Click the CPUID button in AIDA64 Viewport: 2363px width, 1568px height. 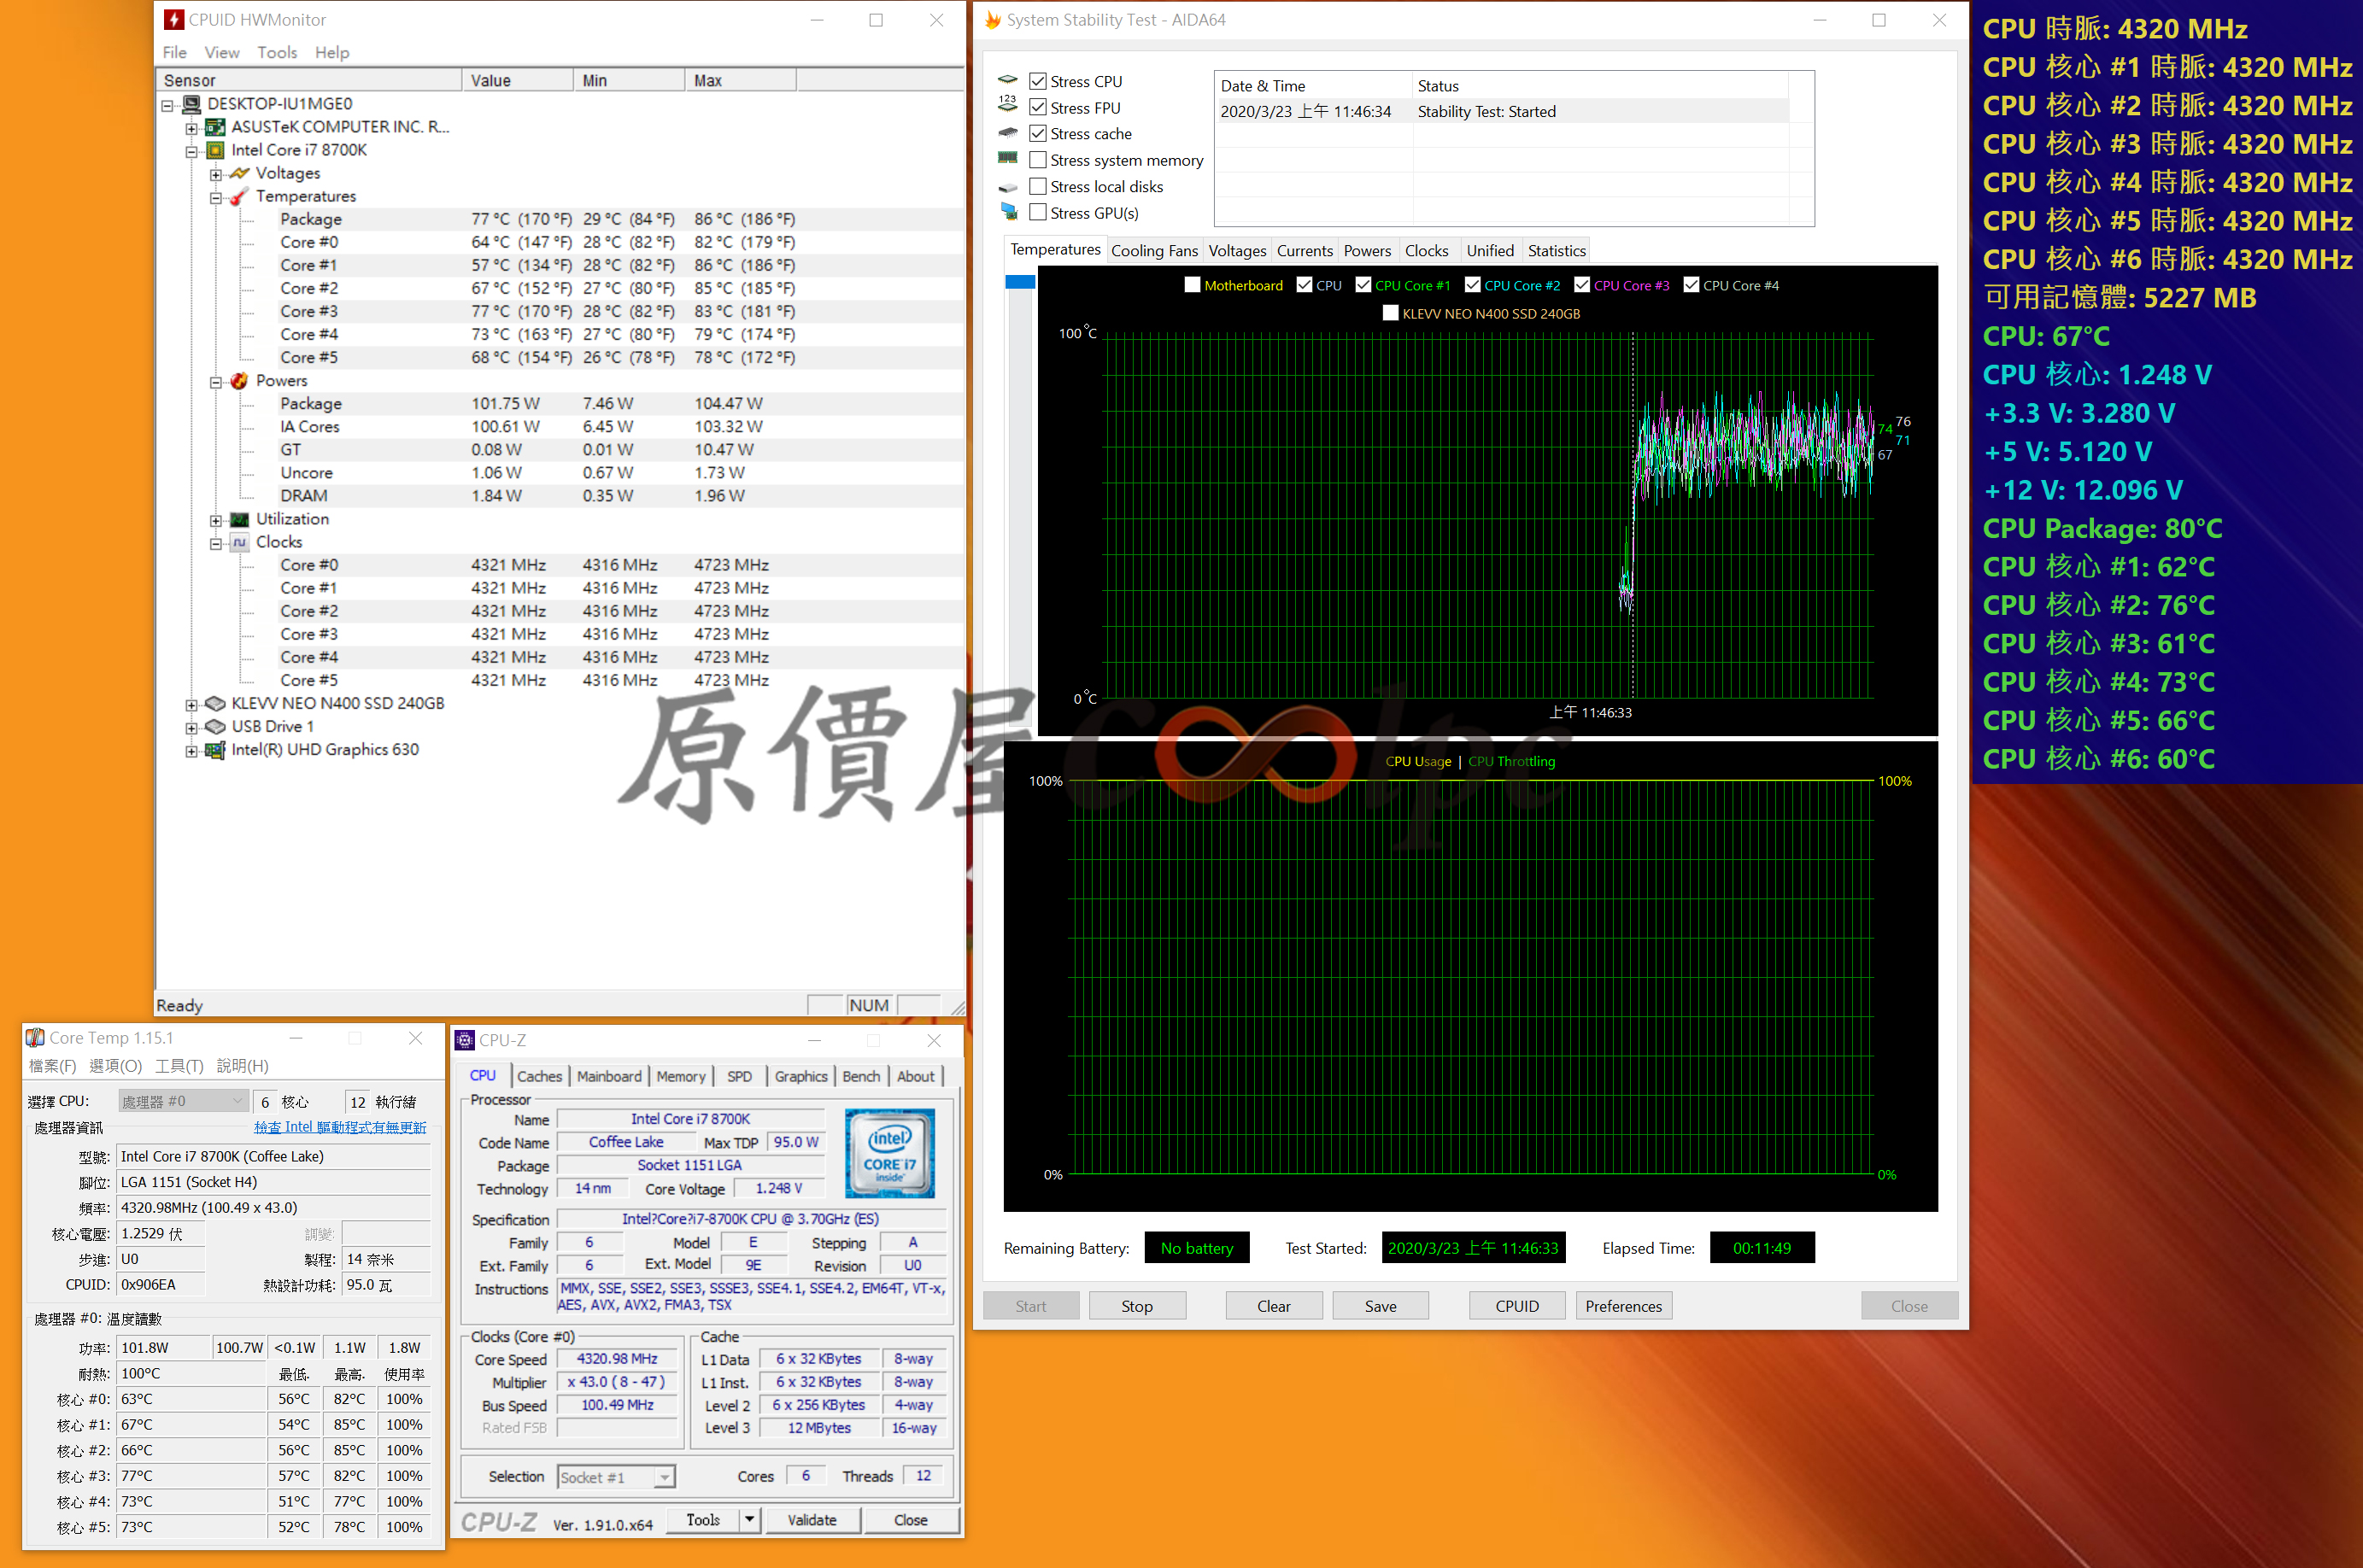(x=1517, y=1305)
